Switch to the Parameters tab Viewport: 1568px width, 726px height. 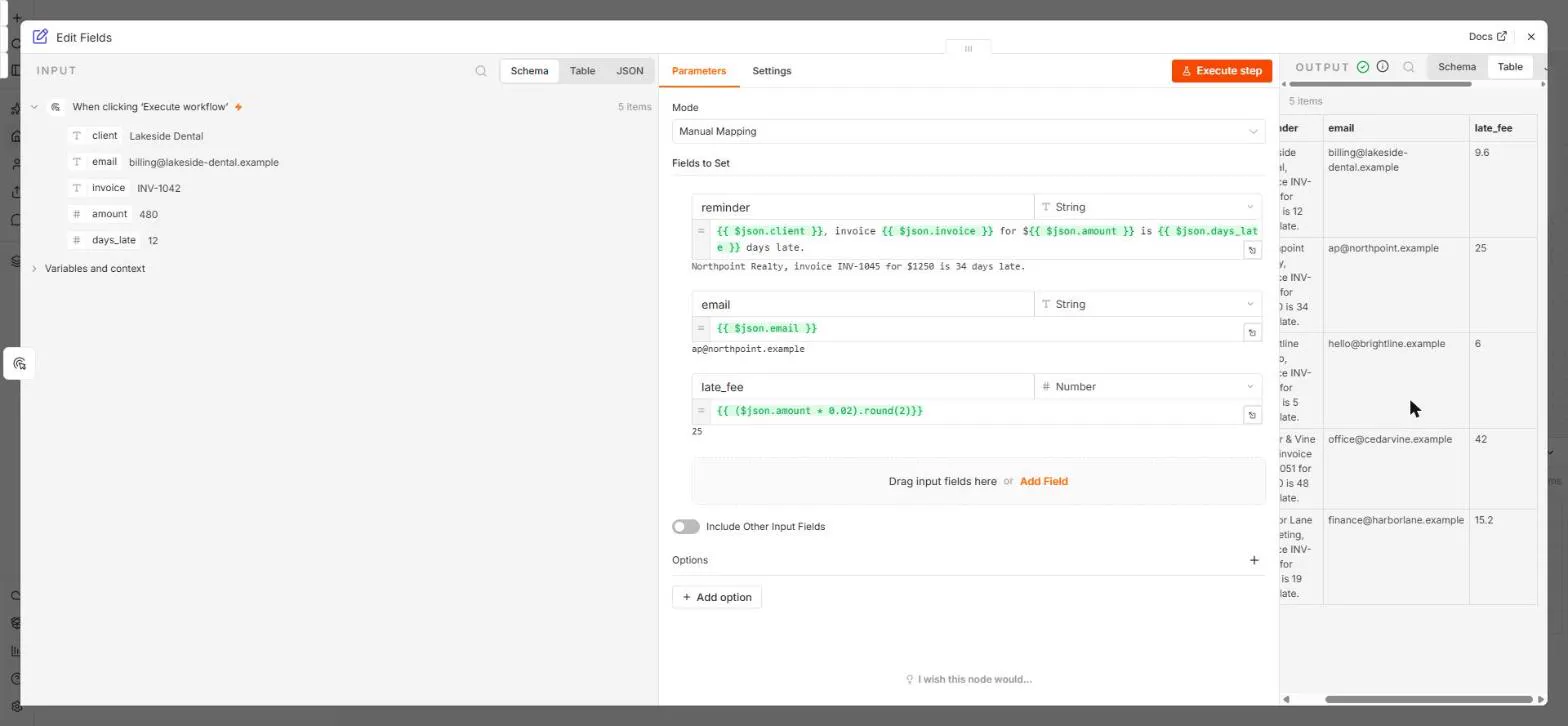tap(699, 71)
